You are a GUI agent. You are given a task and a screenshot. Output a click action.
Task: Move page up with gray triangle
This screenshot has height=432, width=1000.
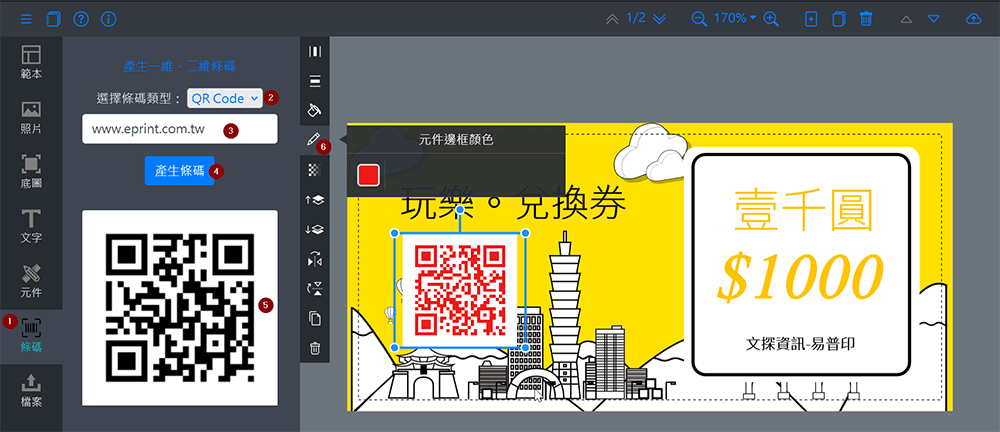[906, 19]
